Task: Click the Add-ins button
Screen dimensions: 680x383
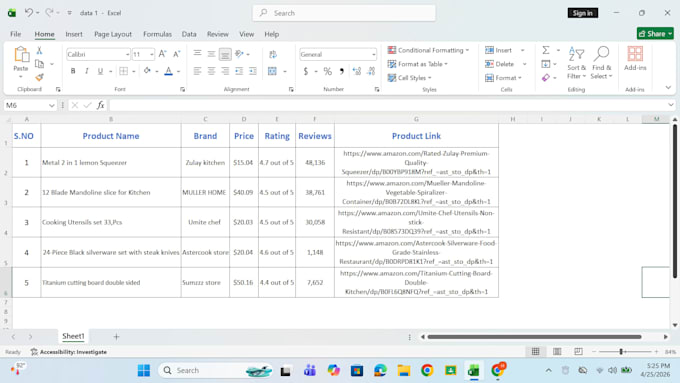Action: pyautogui.click(x=635, y=59)
